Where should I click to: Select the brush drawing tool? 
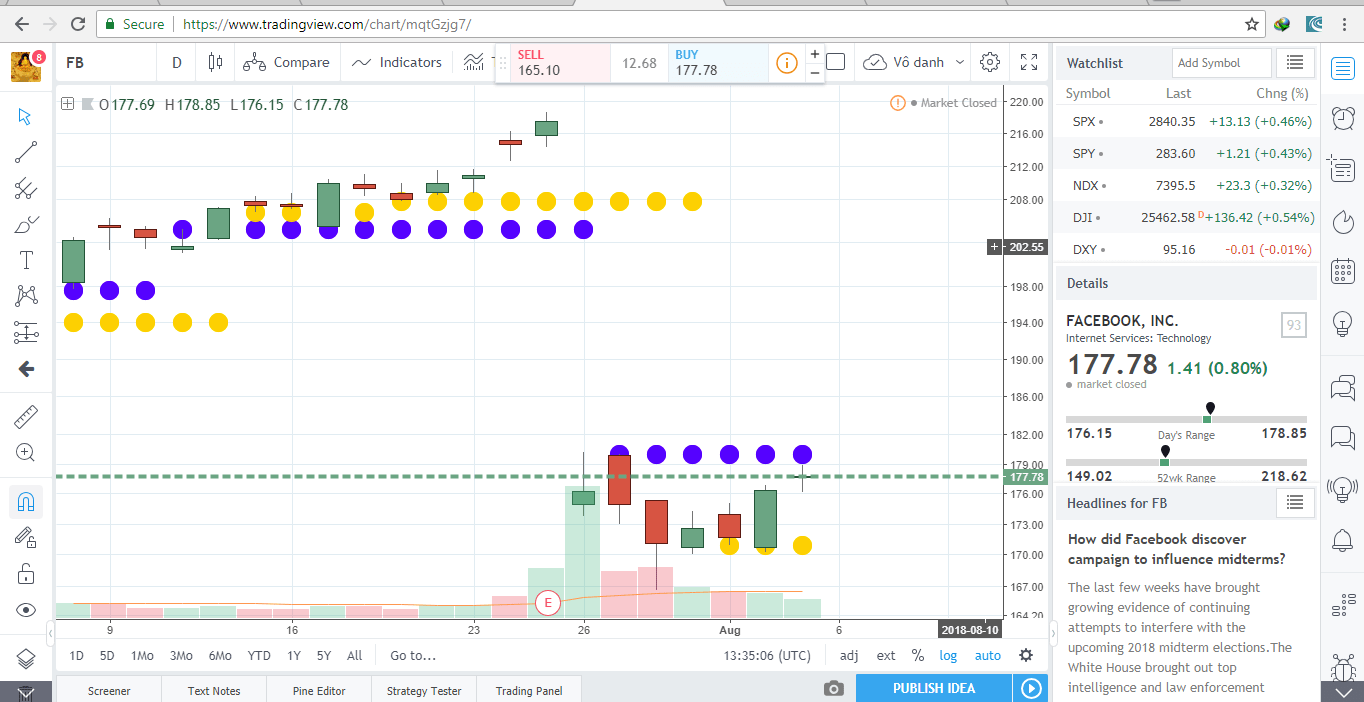coord(26,225)
